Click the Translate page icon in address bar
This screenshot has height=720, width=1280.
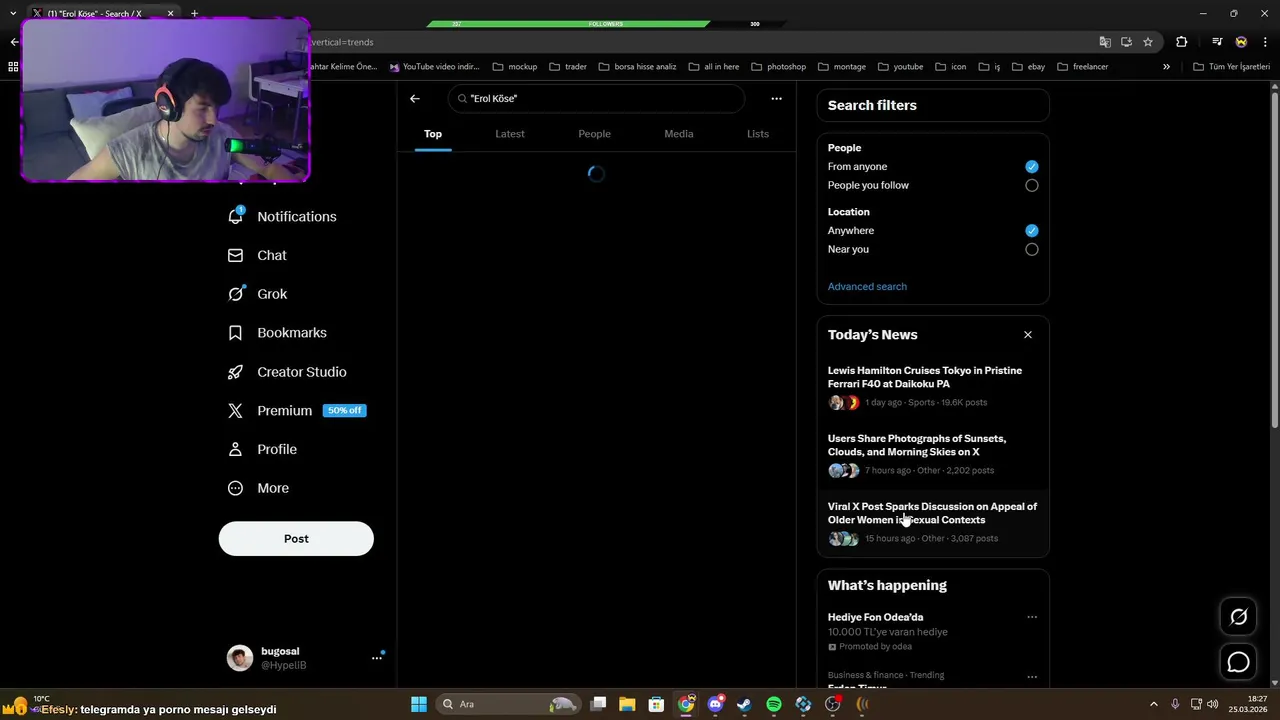coord(1105,42)
